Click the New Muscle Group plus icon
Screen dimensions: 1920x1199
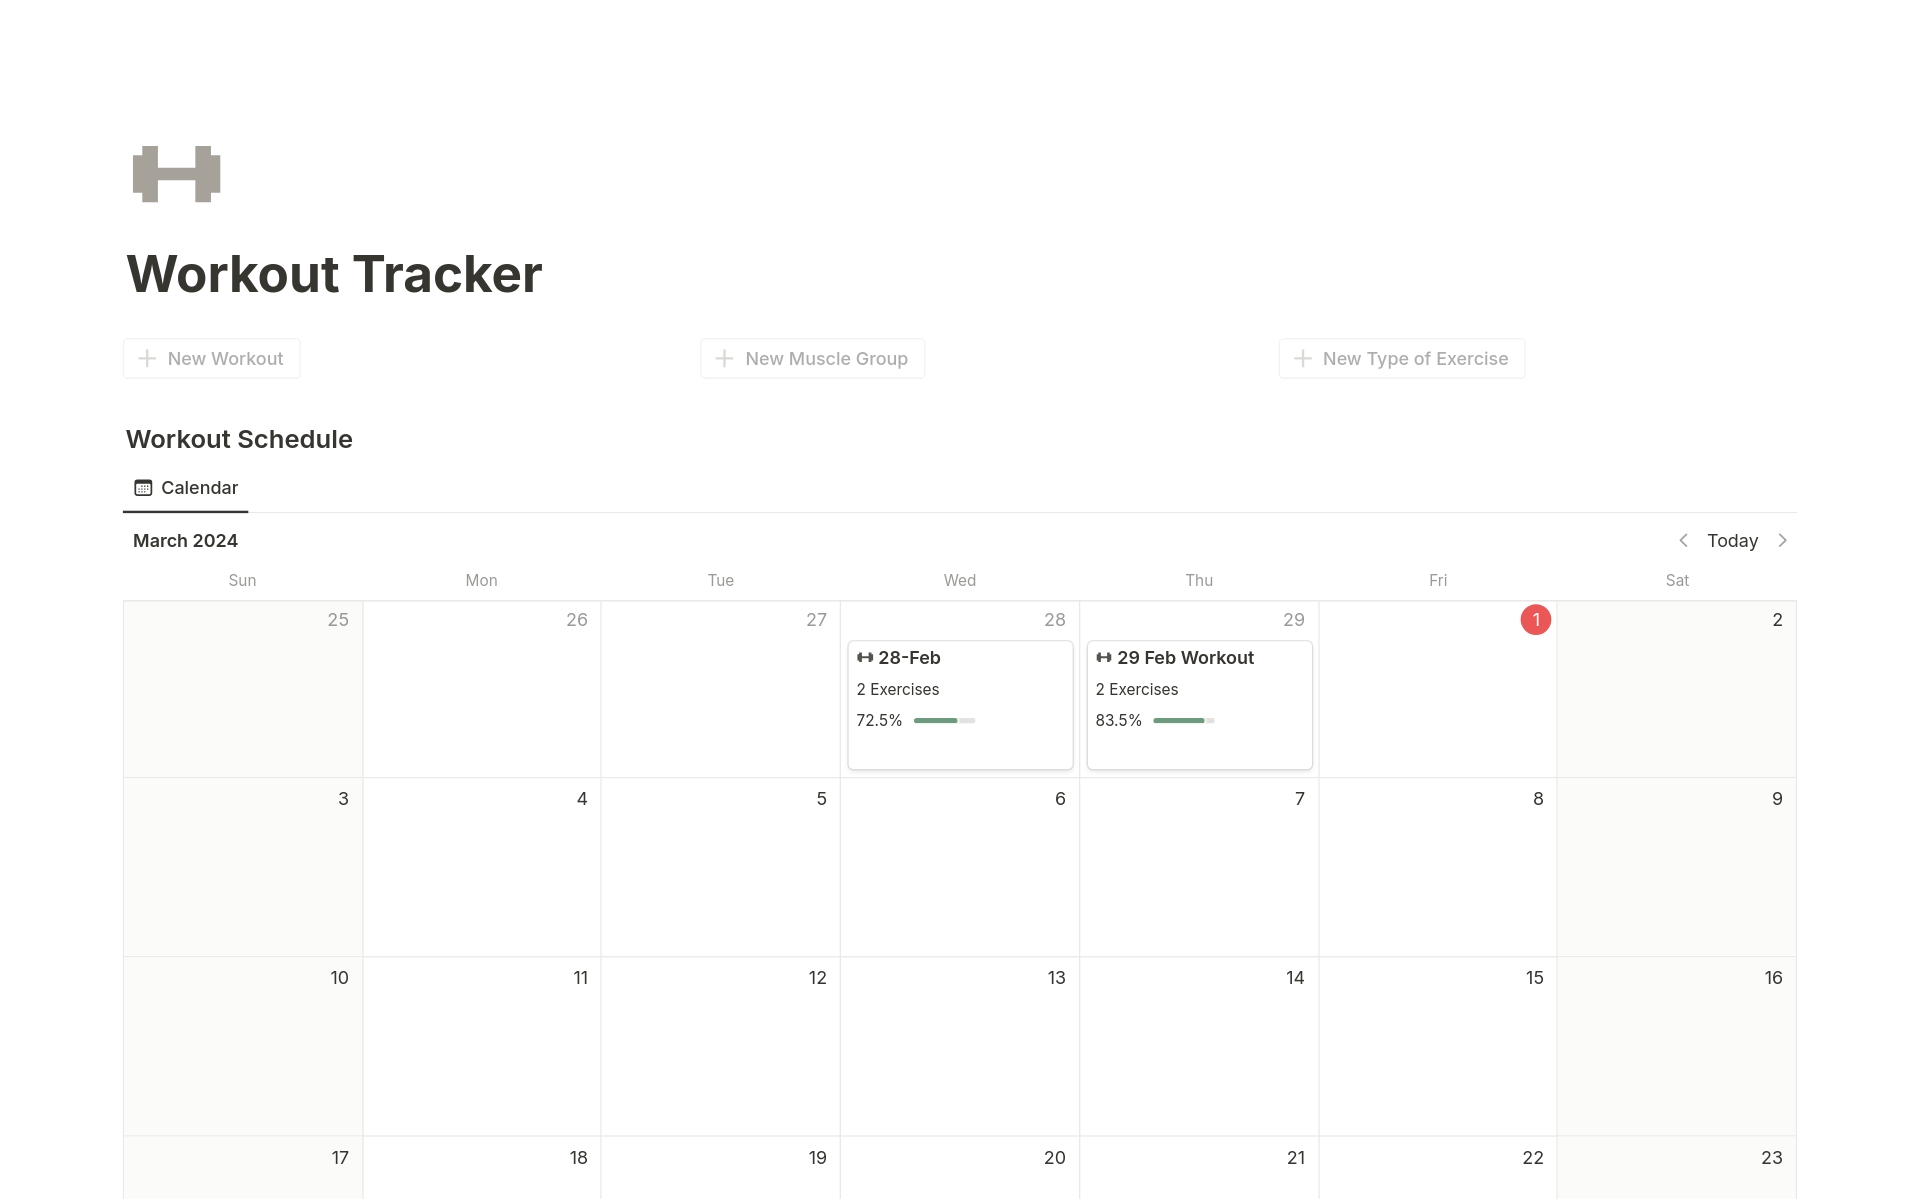724,358
